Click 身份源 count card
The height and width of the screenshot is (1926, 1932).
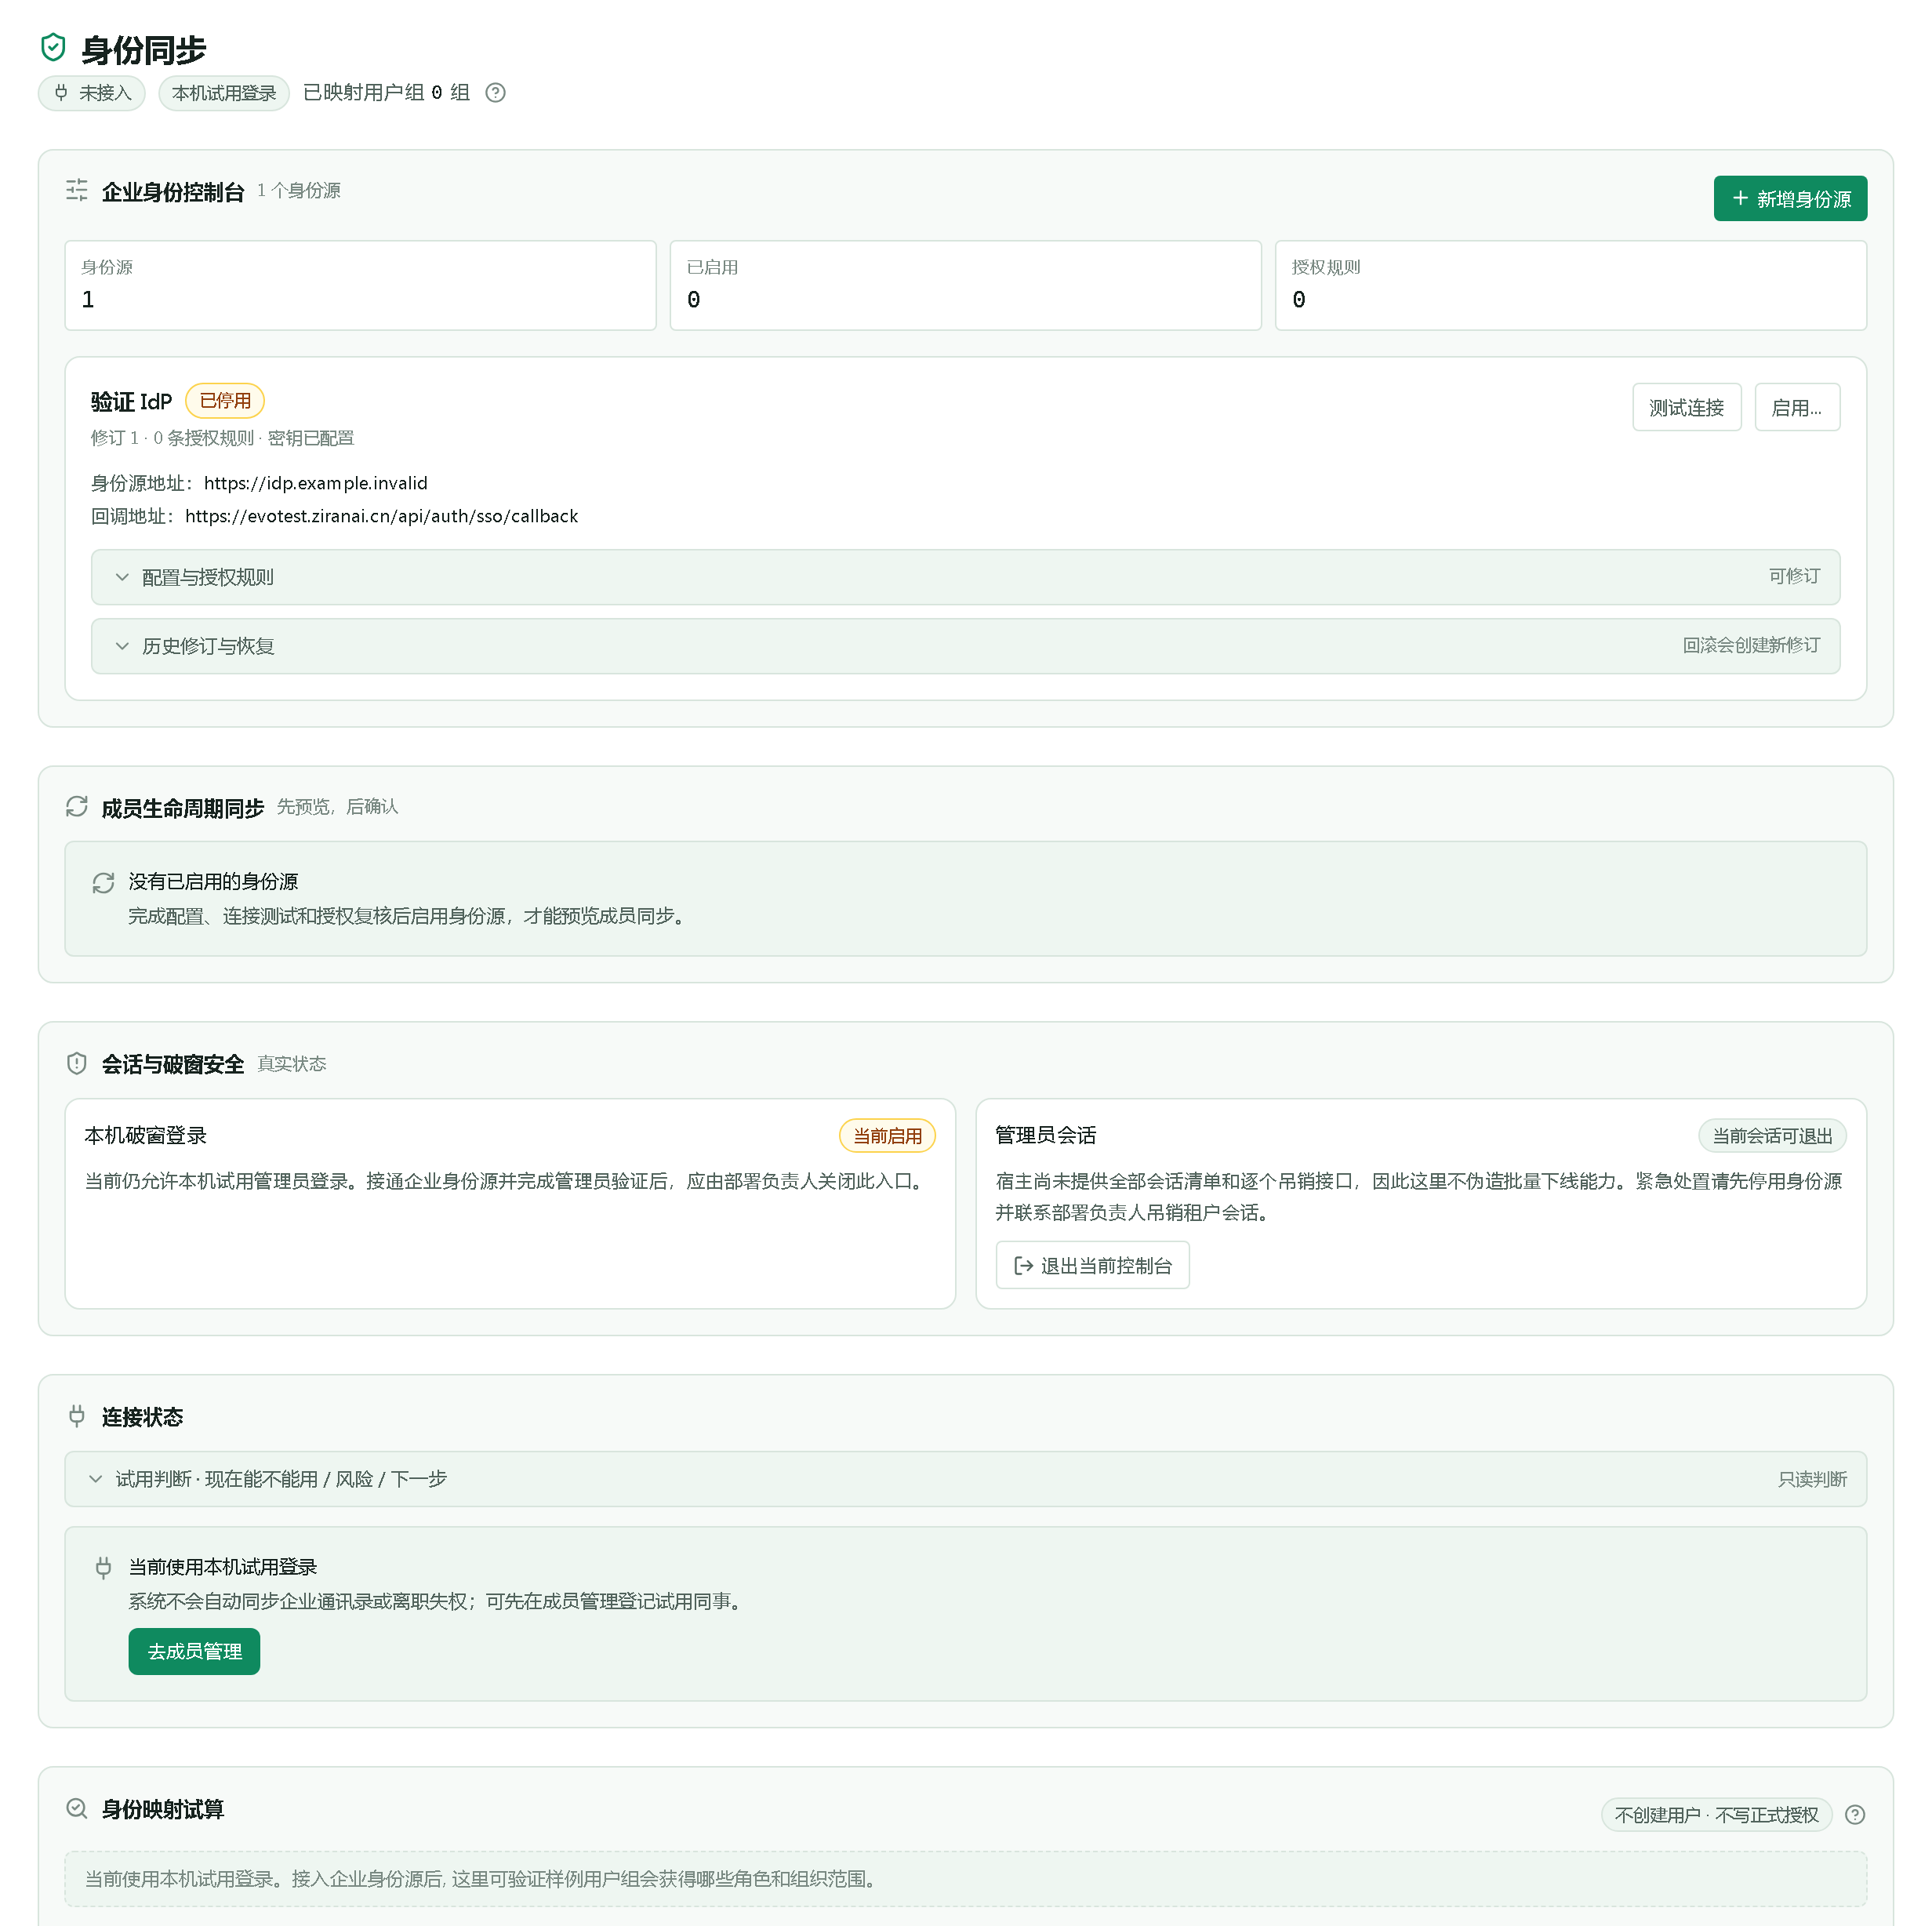click(360, 285)
